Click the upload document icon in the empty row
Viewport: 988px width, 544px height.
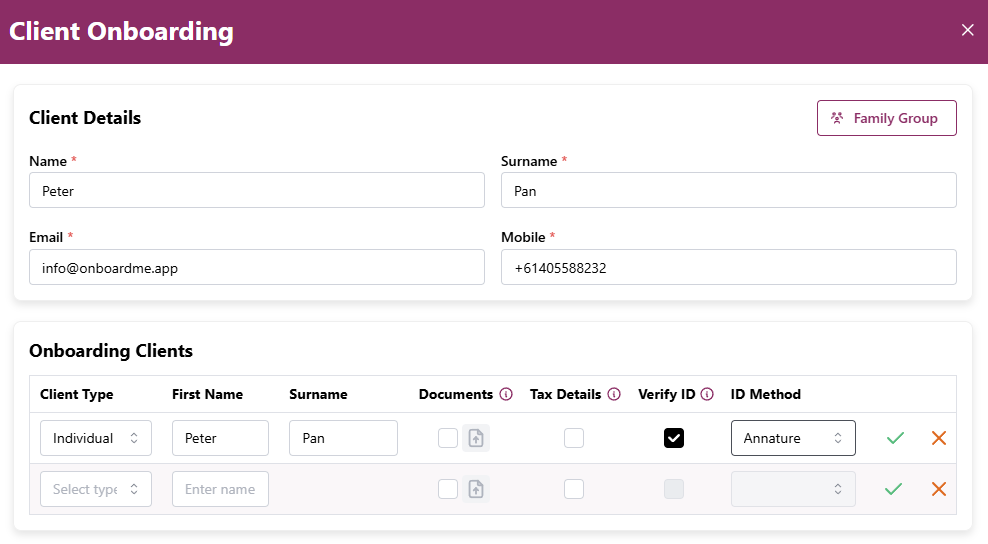(x=476, y=489)
